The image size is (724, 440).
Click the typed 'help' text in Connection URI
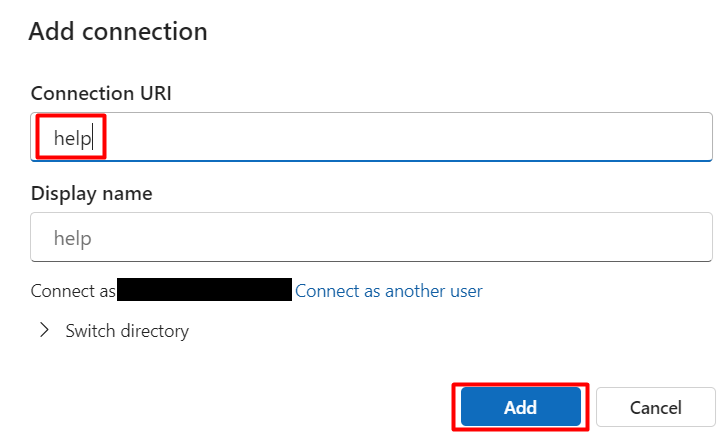(72, 137)
